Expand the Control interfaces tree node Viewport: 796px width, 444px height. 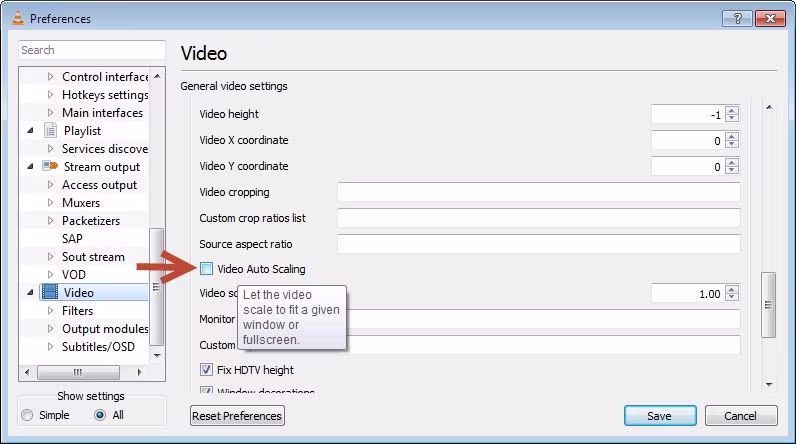click(50, 77)
